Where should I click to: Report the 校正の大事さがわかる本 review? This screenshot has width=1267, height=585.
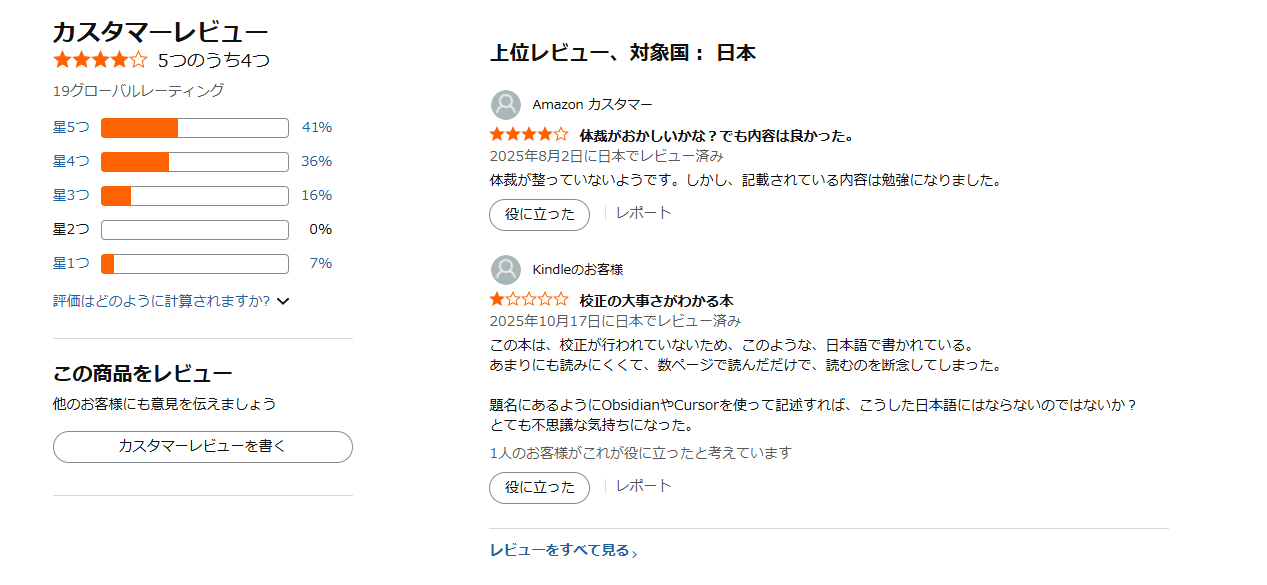click(643, 486)
